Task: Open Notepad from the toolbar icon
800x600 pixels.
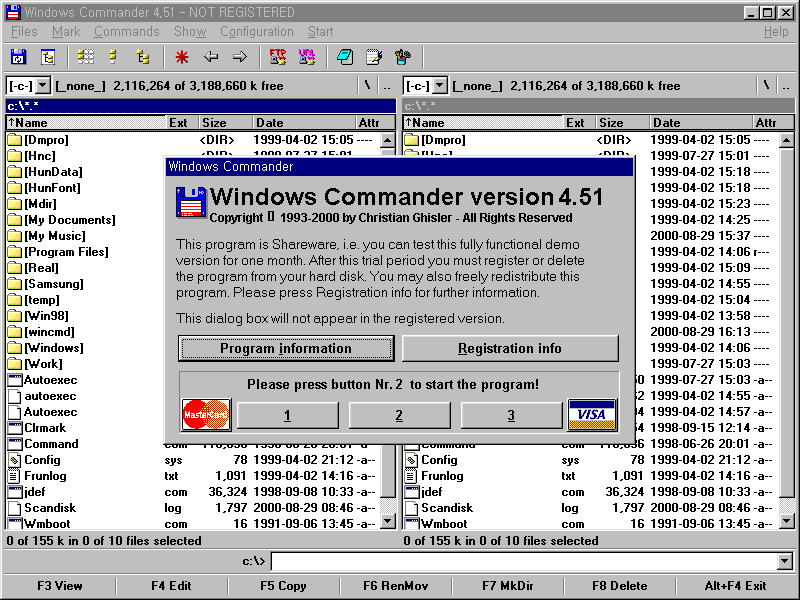Action: 374,57
